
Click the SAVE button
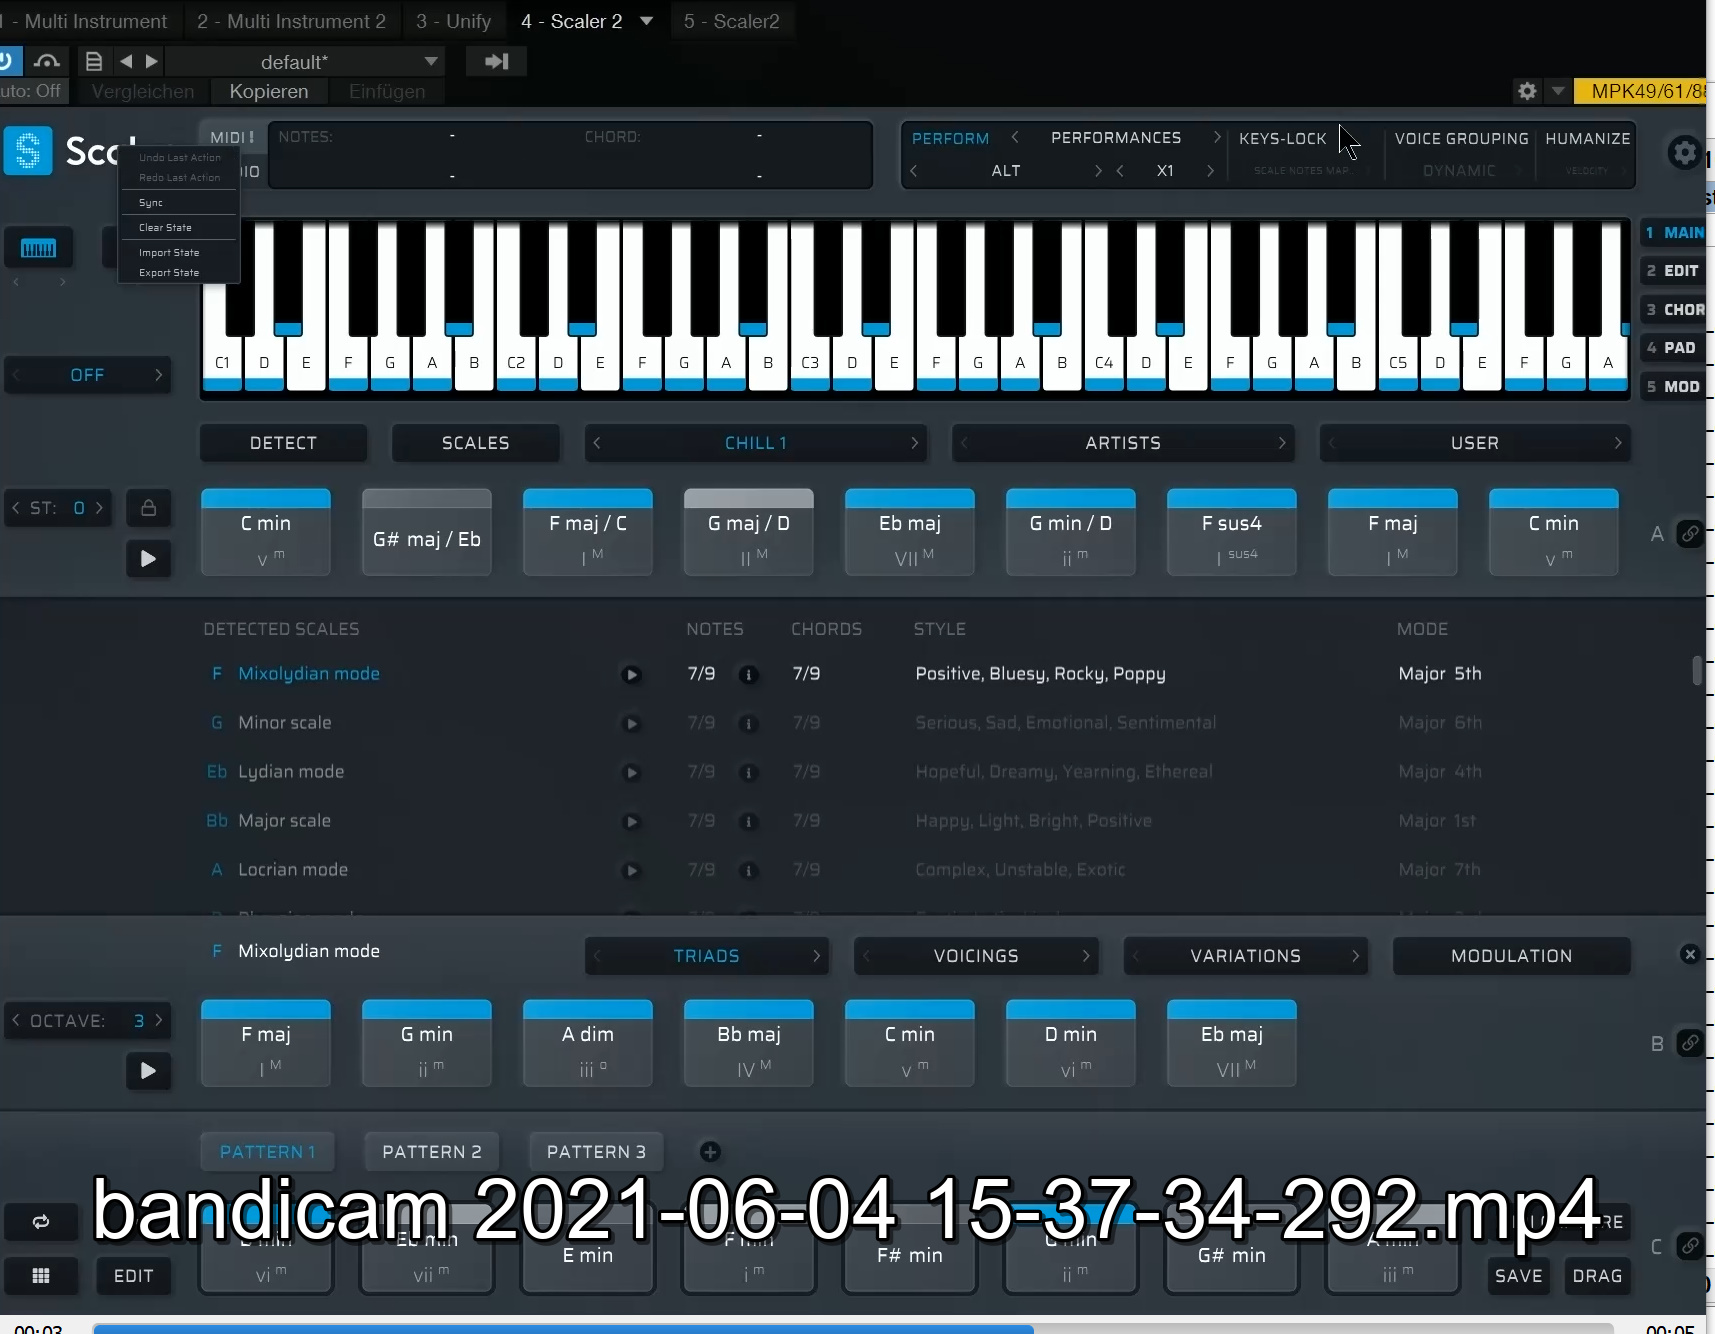1518,1276
